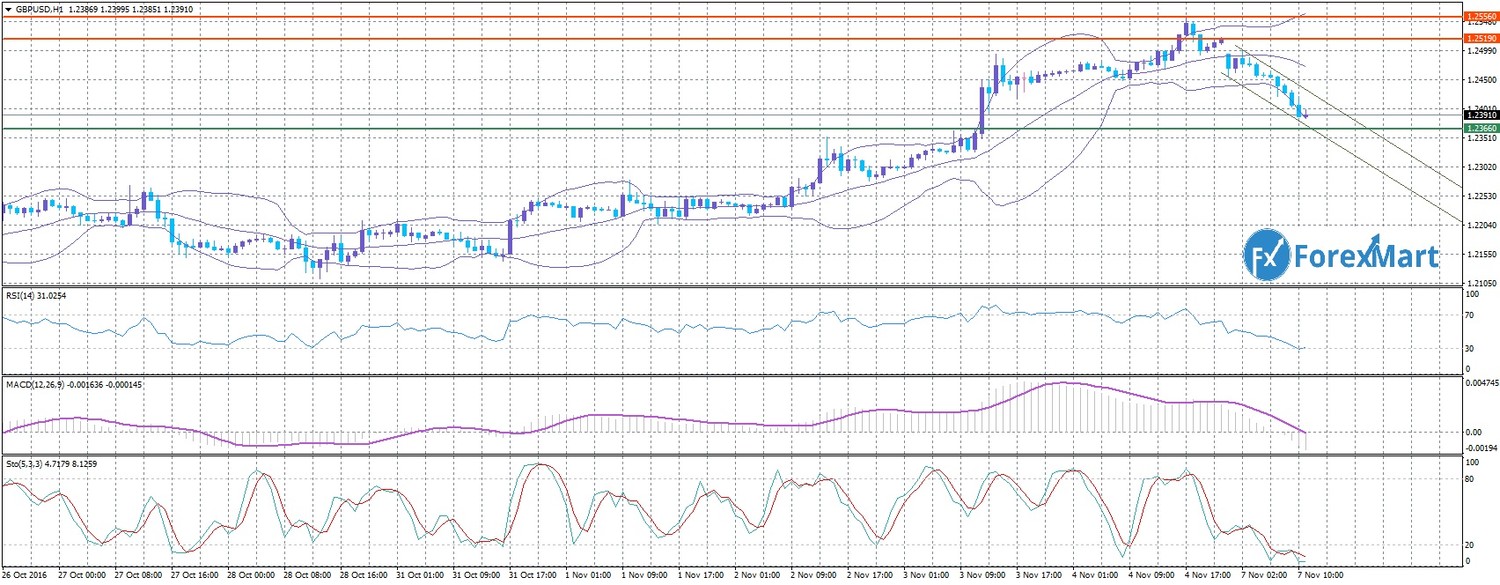This screenshot has height=585, width=1500.
Task: Click the RSI 70 level scale value
Action: (x=1470, y=316)
